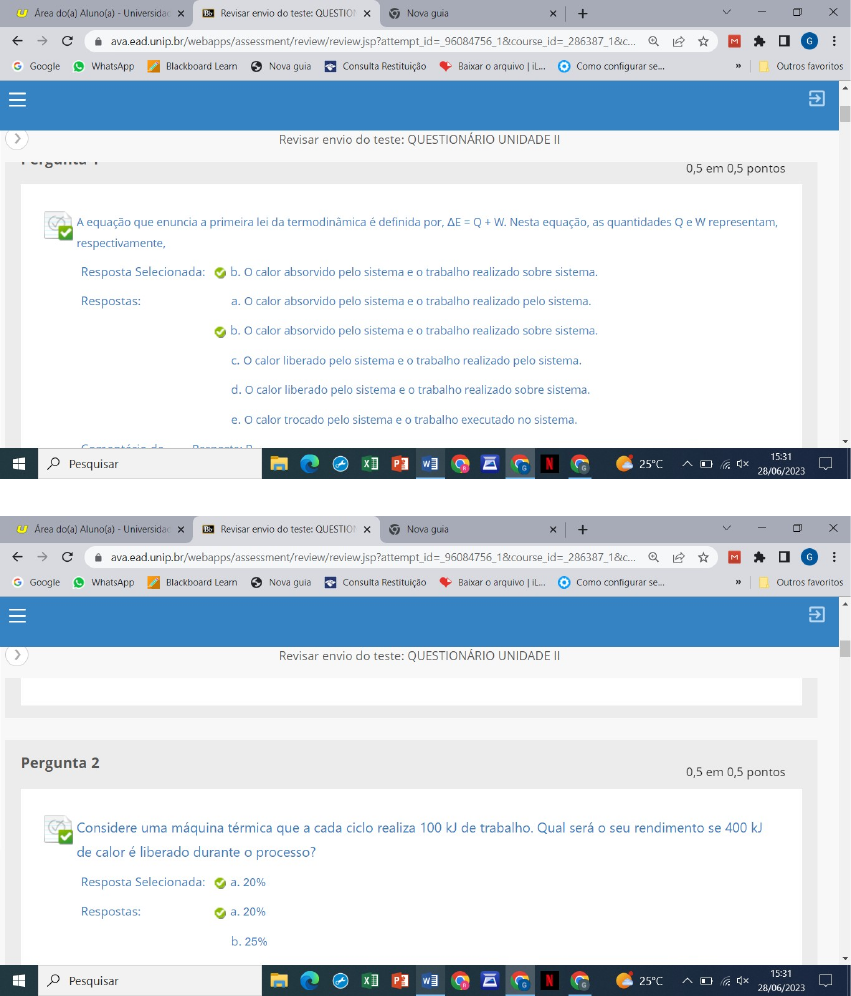This screenshot has height=996, width=851.
Task: Show hidden system tray icons in the lower taskbar
Action: [687, 981]
